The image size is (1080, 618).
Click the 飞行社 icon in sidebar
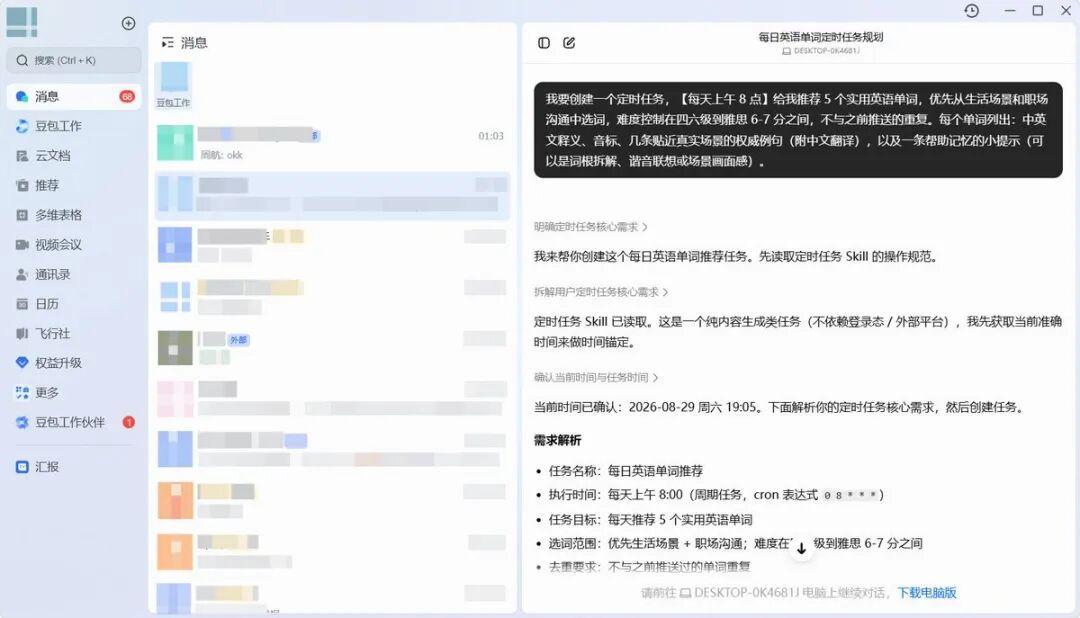(22, 333)
